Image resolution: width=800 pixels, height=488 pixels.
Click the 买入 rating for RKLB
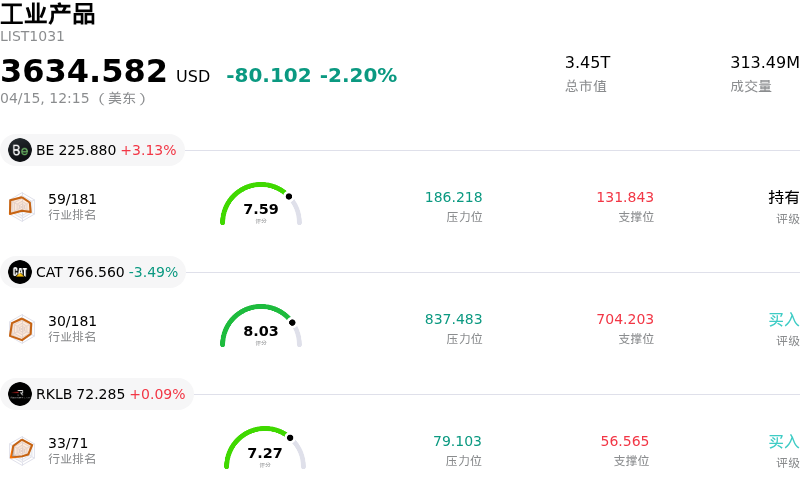(784, 441)
